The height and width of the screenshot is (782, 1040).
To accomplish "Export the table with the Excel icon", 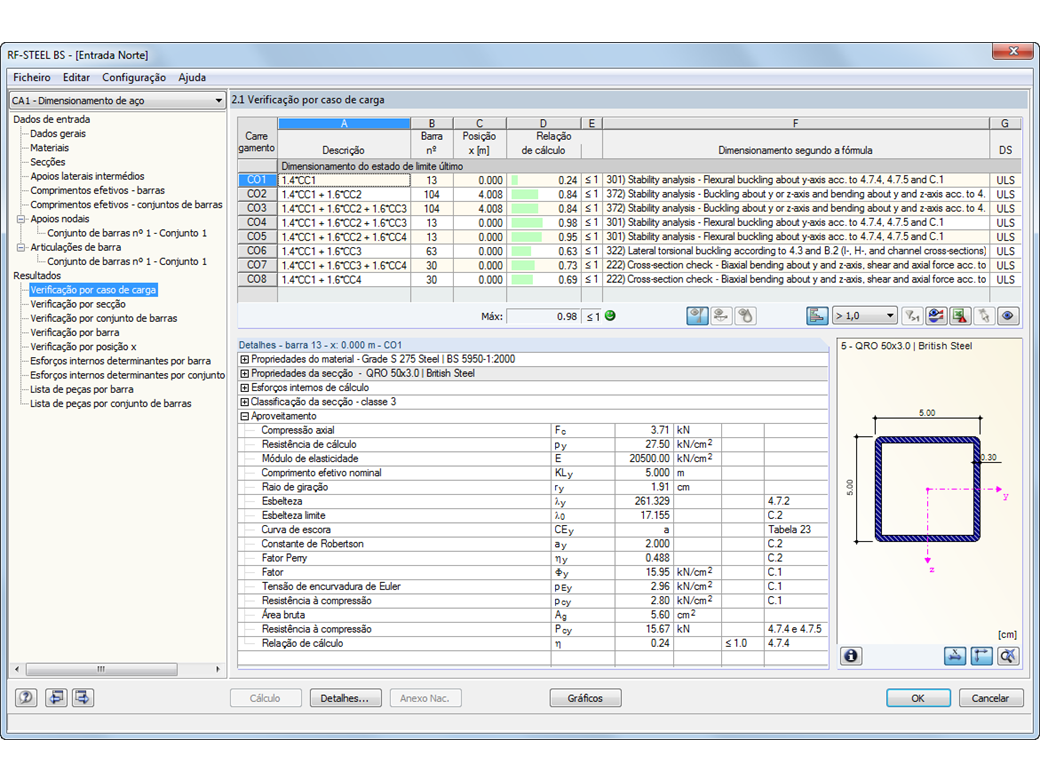I will tap(960, 316).
